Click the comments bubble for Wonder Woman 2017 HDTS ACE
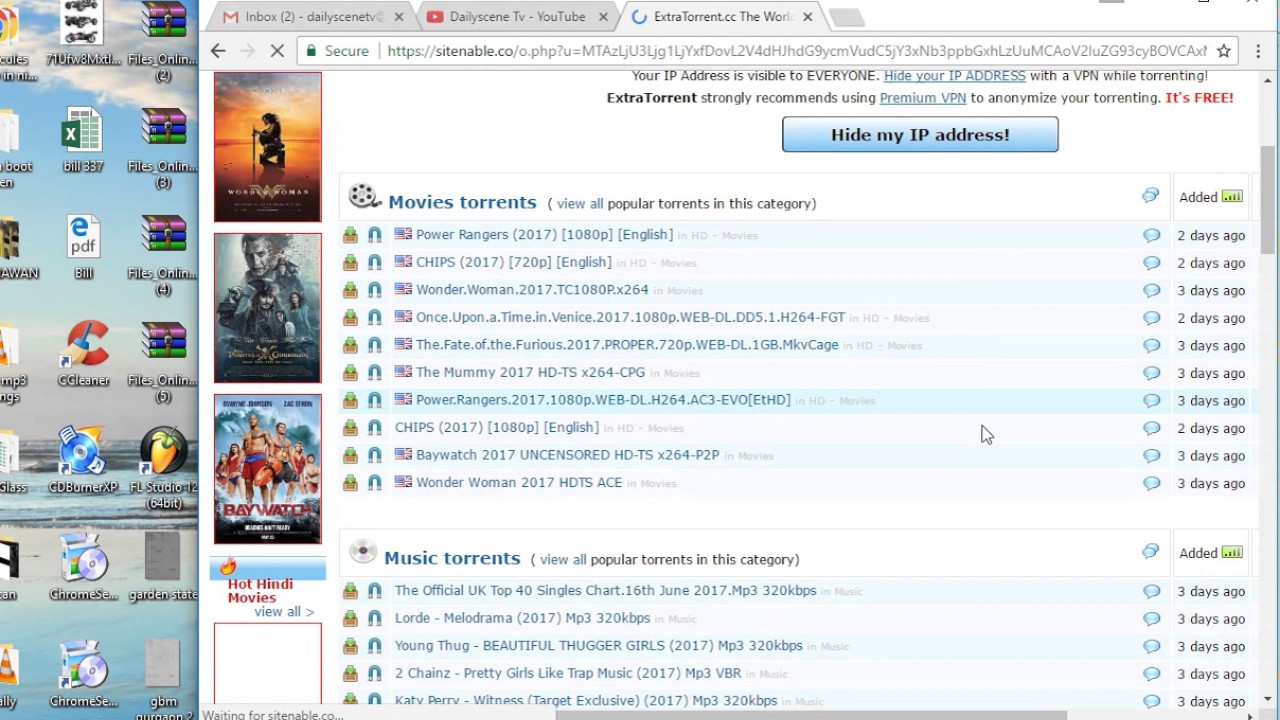Screen dimensions: 1280x720 [1152, 483]
